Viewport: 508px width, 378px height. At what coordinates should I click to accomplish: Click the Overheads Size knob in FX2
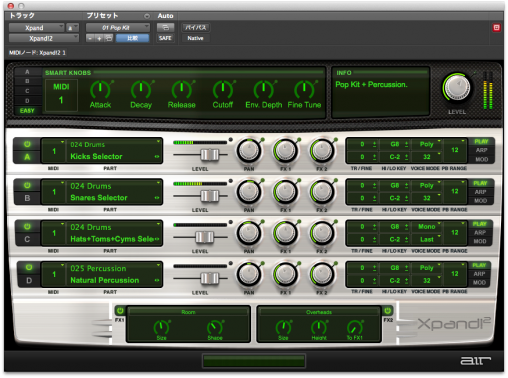point(283,327)
